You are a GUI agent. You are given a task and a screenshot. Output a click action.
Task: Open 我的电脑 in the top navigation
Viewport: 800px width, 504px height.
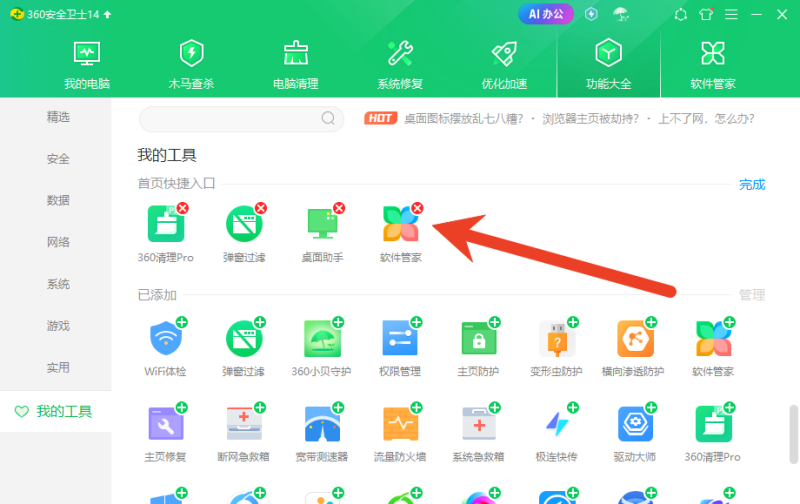(87, 65)
